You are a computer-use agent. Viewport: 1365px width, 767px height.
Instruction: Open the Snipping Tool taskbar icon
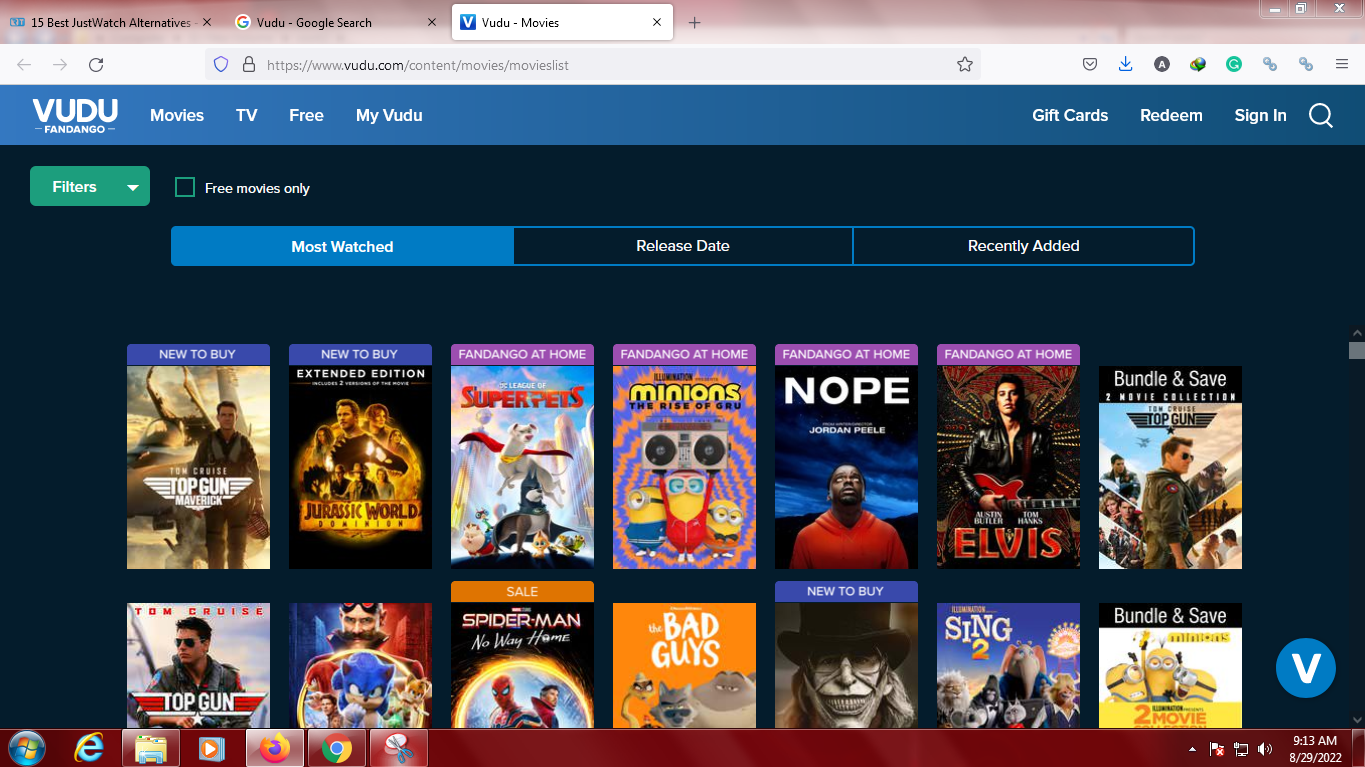point(398,748)
